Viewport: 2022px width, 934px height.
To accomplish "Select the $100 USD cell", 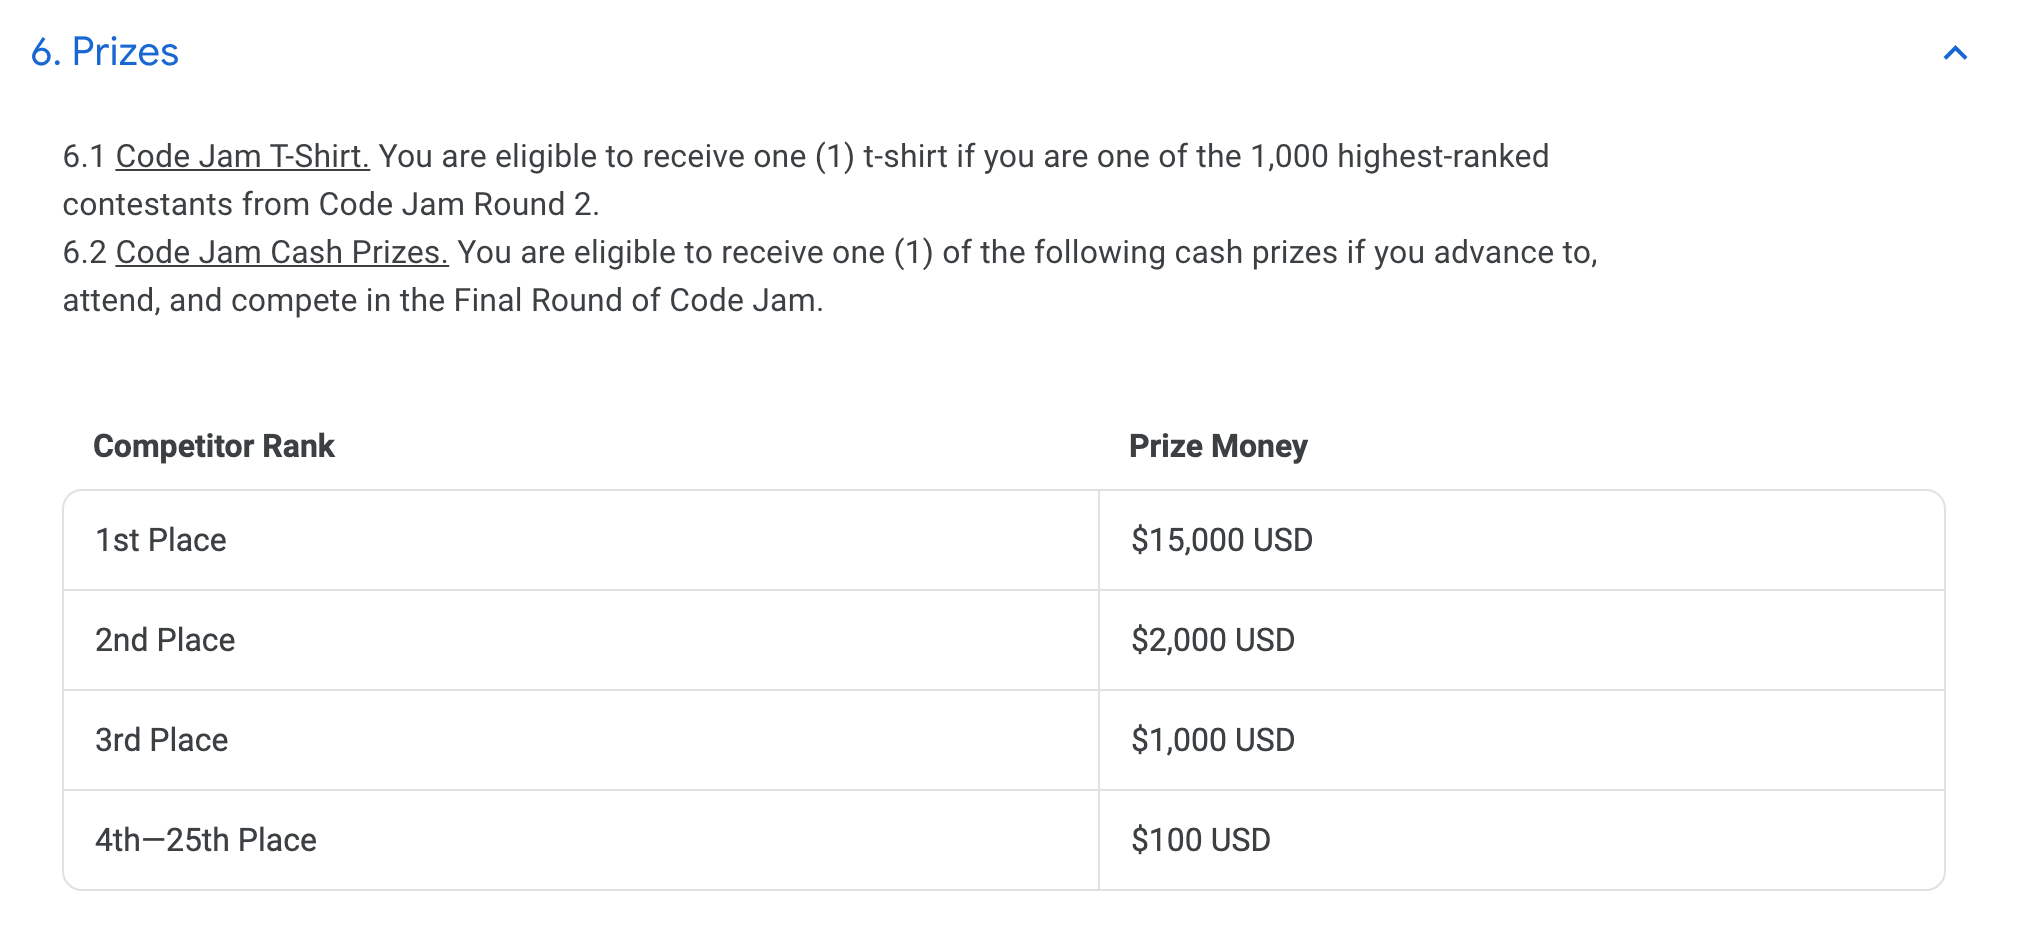I will (x=1522, y=840).
